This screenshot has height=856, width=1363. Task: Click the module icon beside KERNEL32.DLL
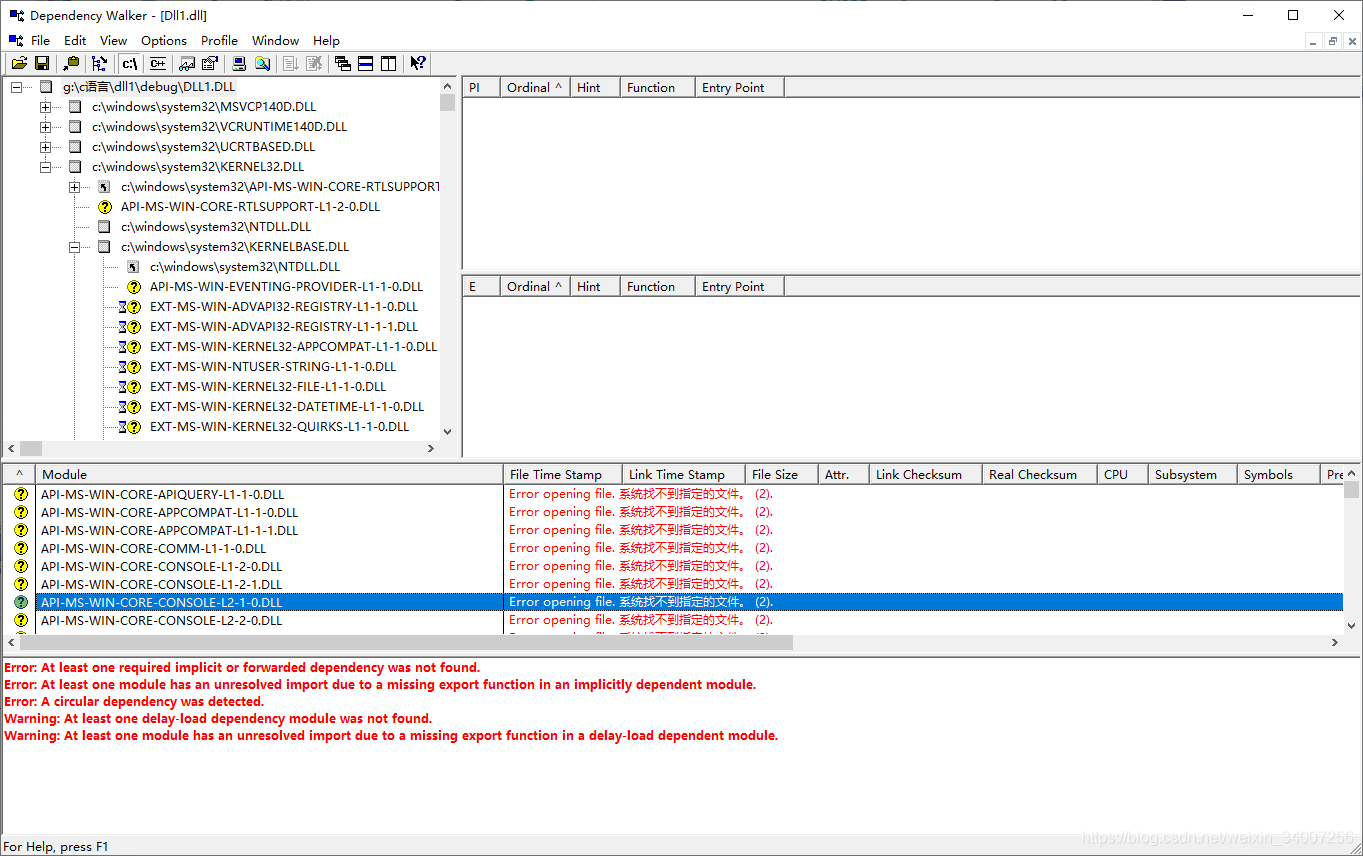pyautogui.click(x=75, y=167)
